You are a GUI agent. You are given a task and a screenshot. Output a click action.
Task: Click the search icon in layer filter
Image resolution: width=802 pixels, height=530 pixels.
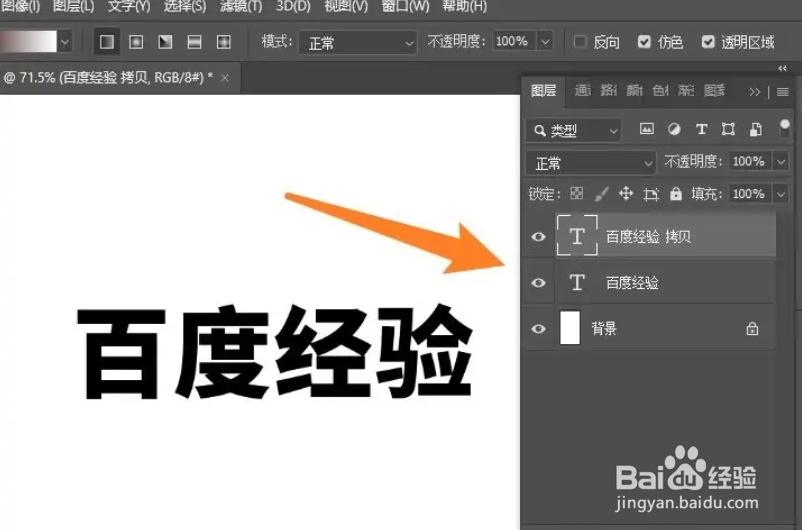[539, 131]
